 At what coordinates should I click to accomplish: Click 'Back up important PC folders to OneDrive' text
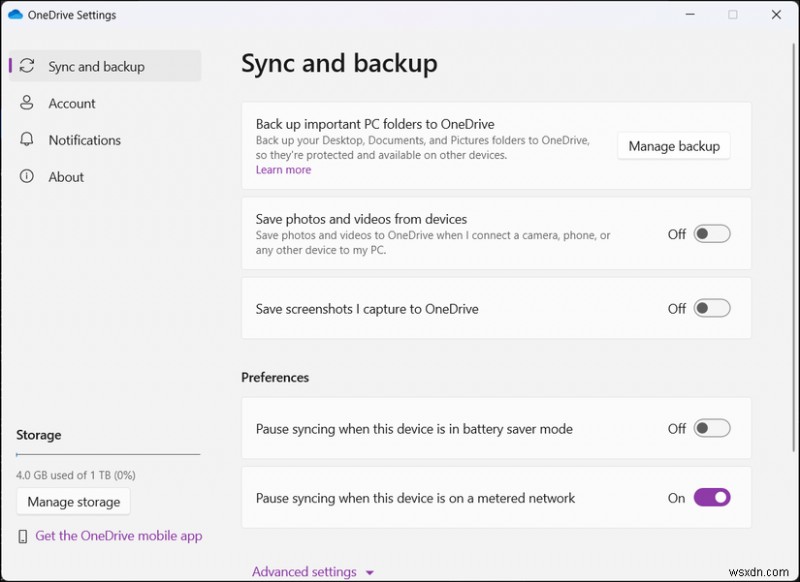pos(375,124)
